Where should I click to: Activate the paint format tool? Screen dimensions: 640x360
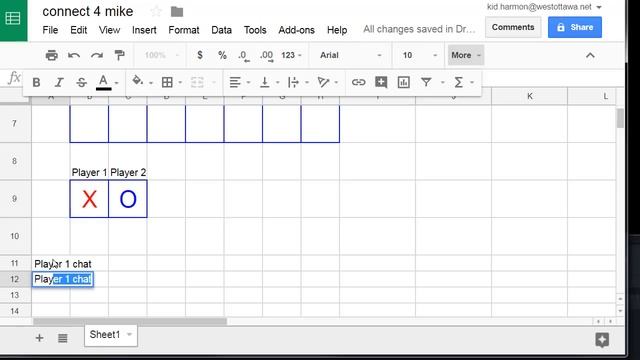click(119, 55)
